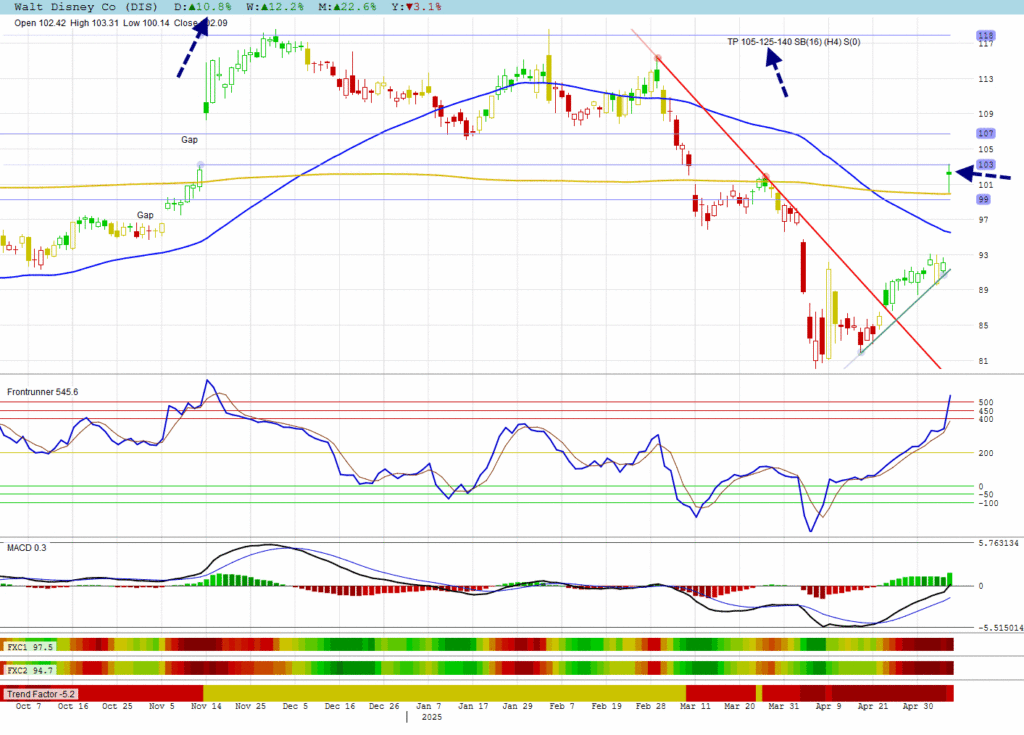The height and width of the screenshot is (735, 1024).
Task: Click the -100 level on Frontrunner axis
Action: [988, 503]
